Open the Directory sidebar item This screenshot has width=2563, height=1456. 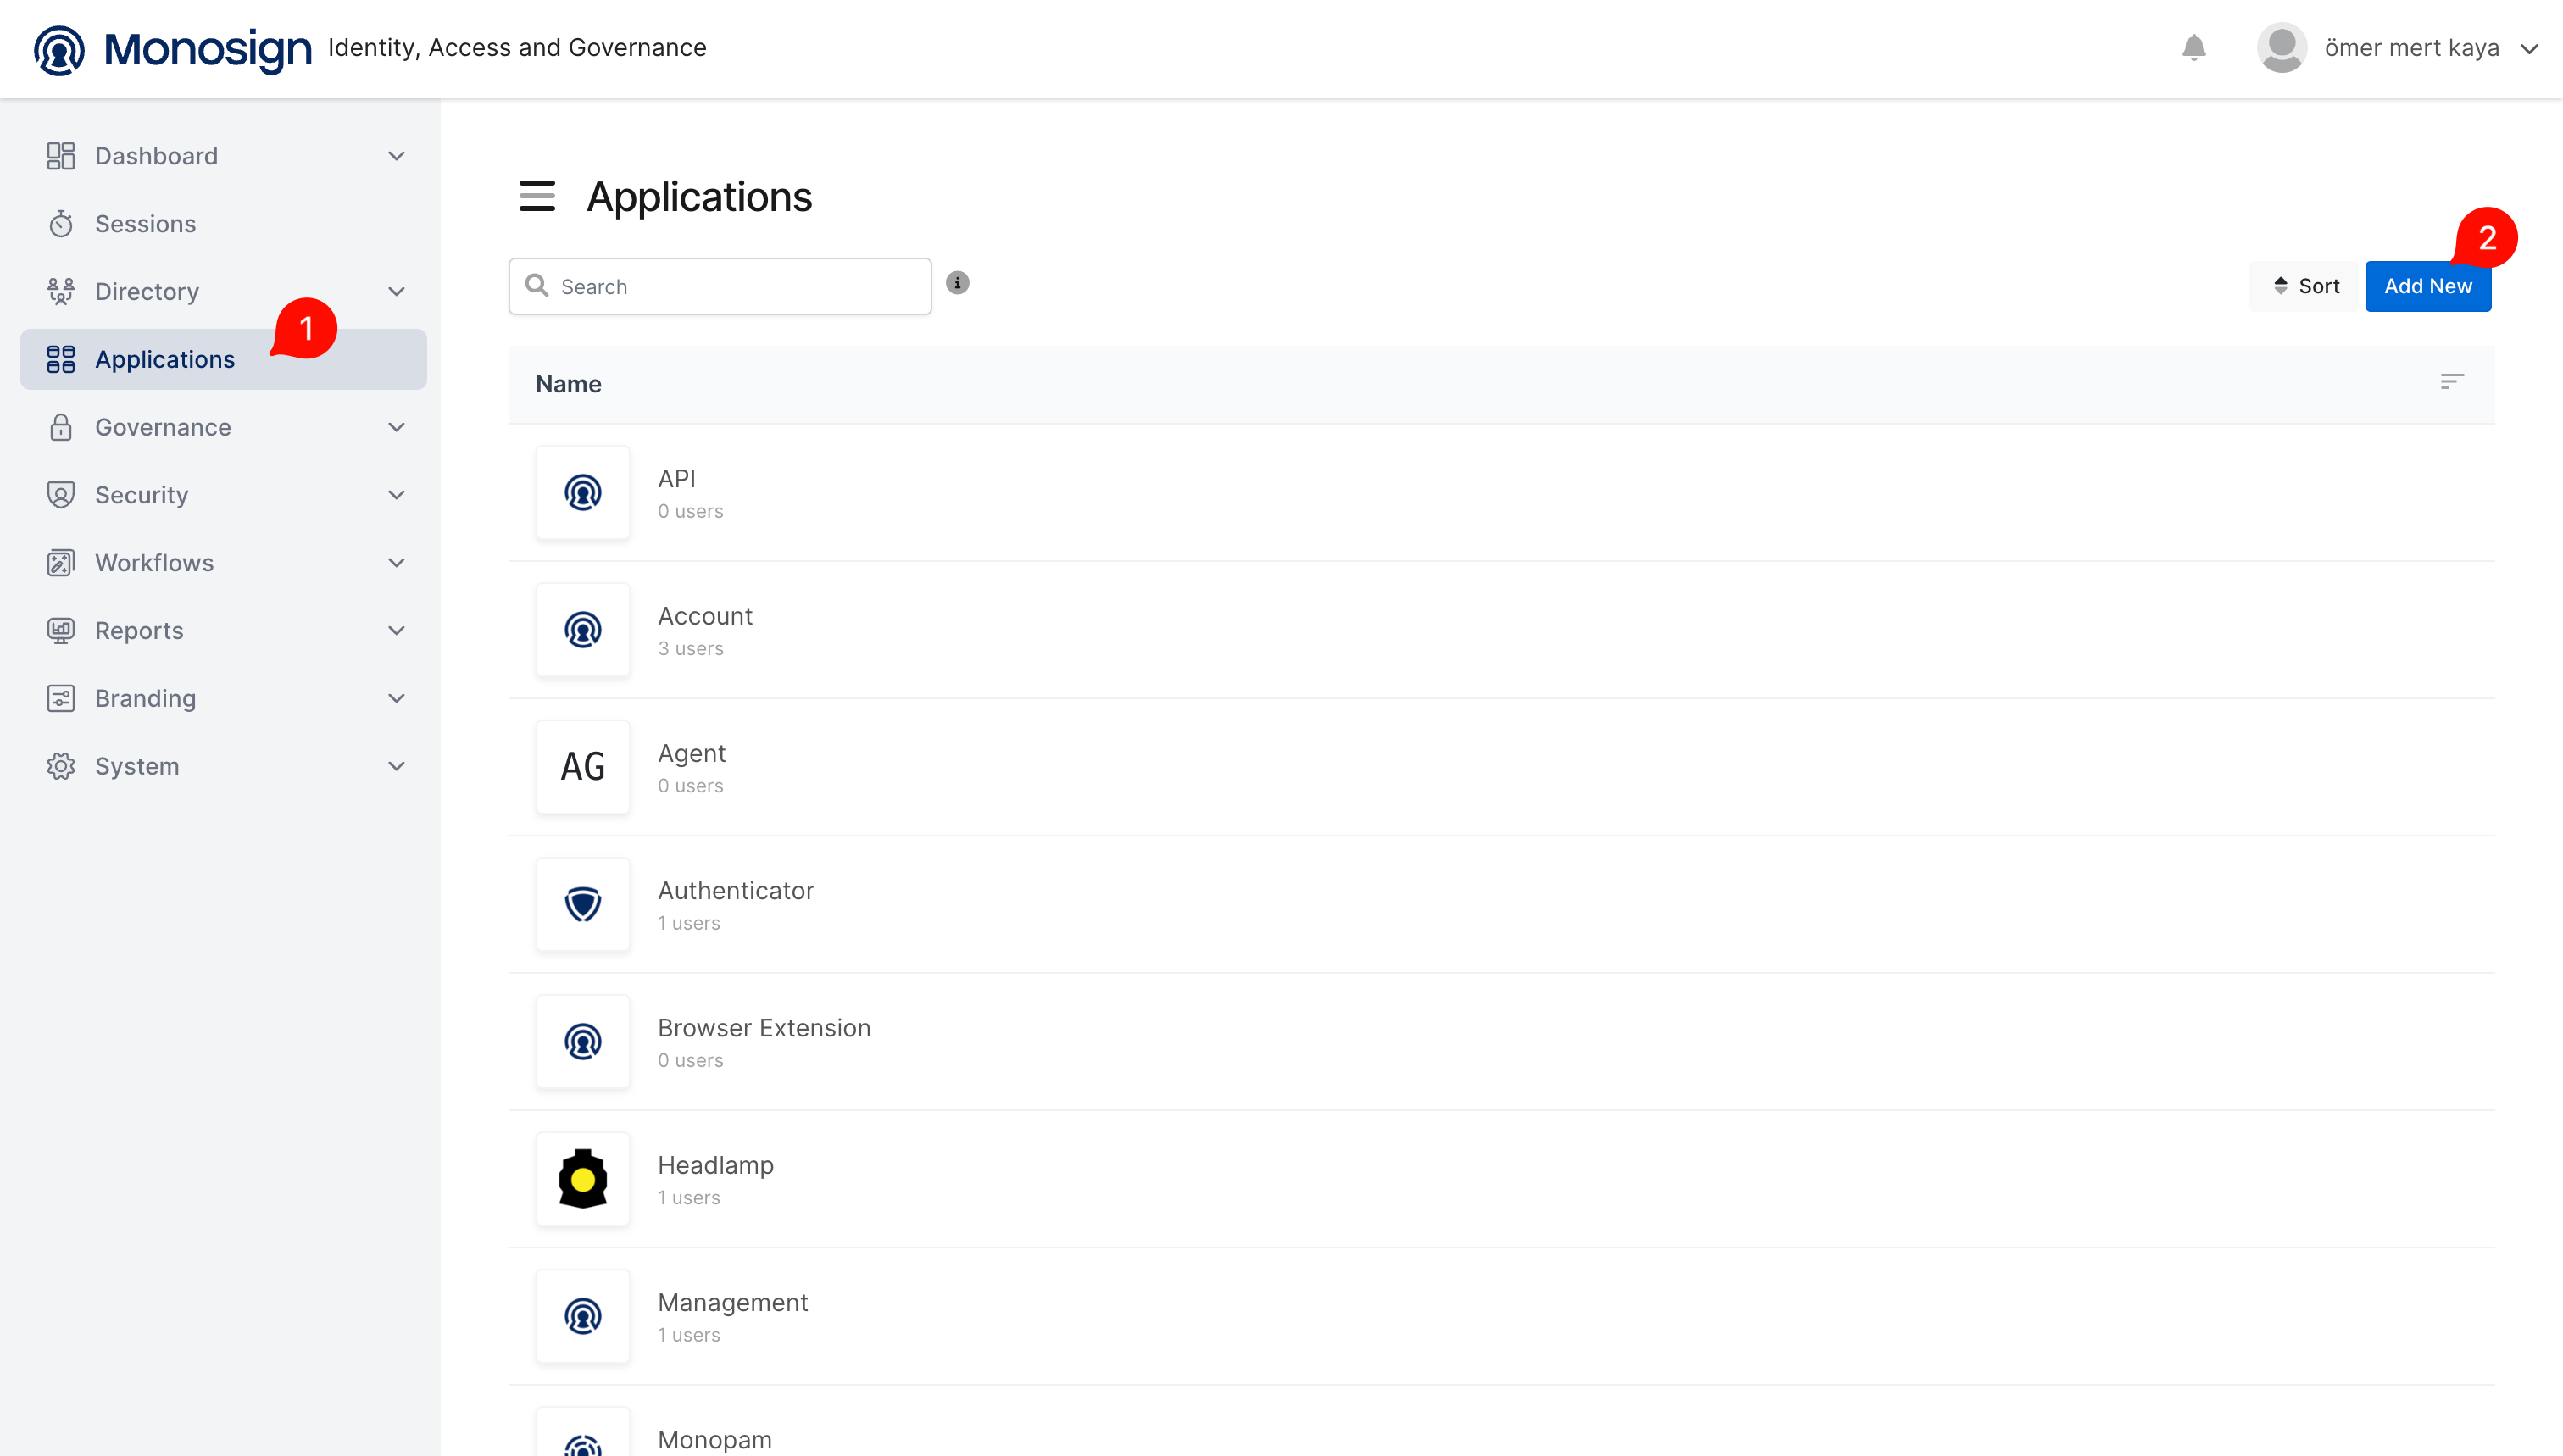pyautogui.click(x=224, y=292)
